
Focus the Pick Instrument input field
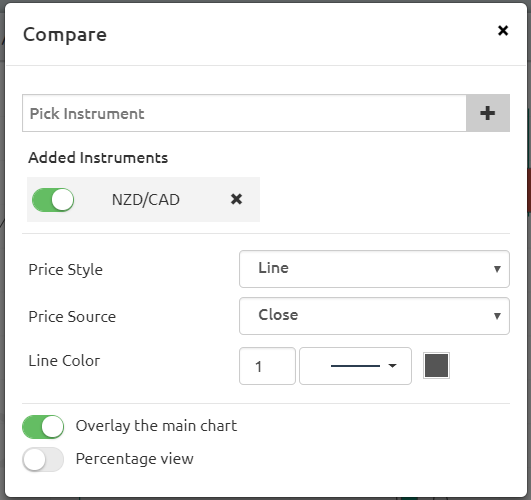coord(244,113)
